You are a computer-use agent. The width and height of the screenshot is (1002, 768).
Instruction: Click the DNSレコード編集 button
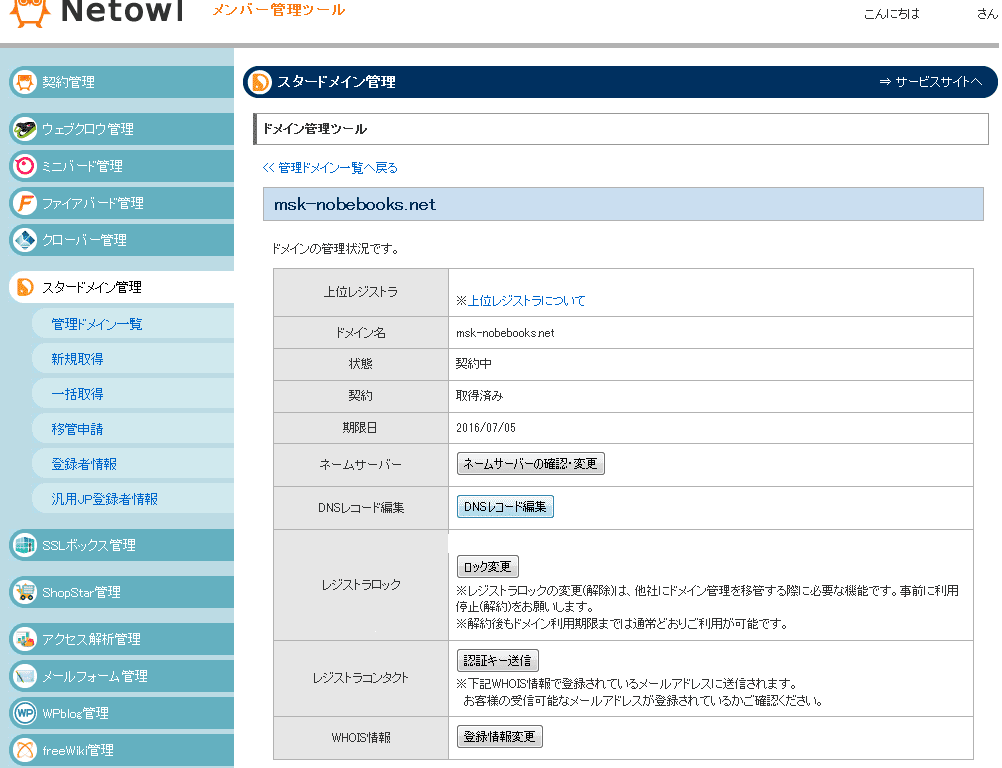[505, 507]
